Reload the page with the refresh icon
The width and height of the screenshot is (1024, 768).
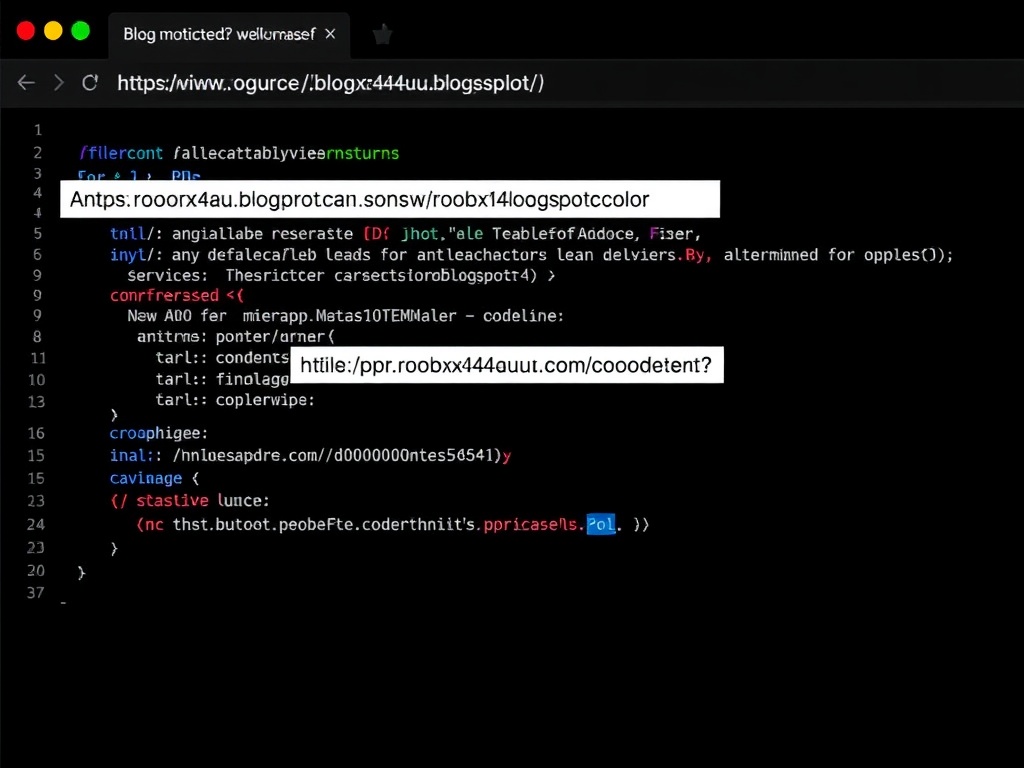pos(90,83)
